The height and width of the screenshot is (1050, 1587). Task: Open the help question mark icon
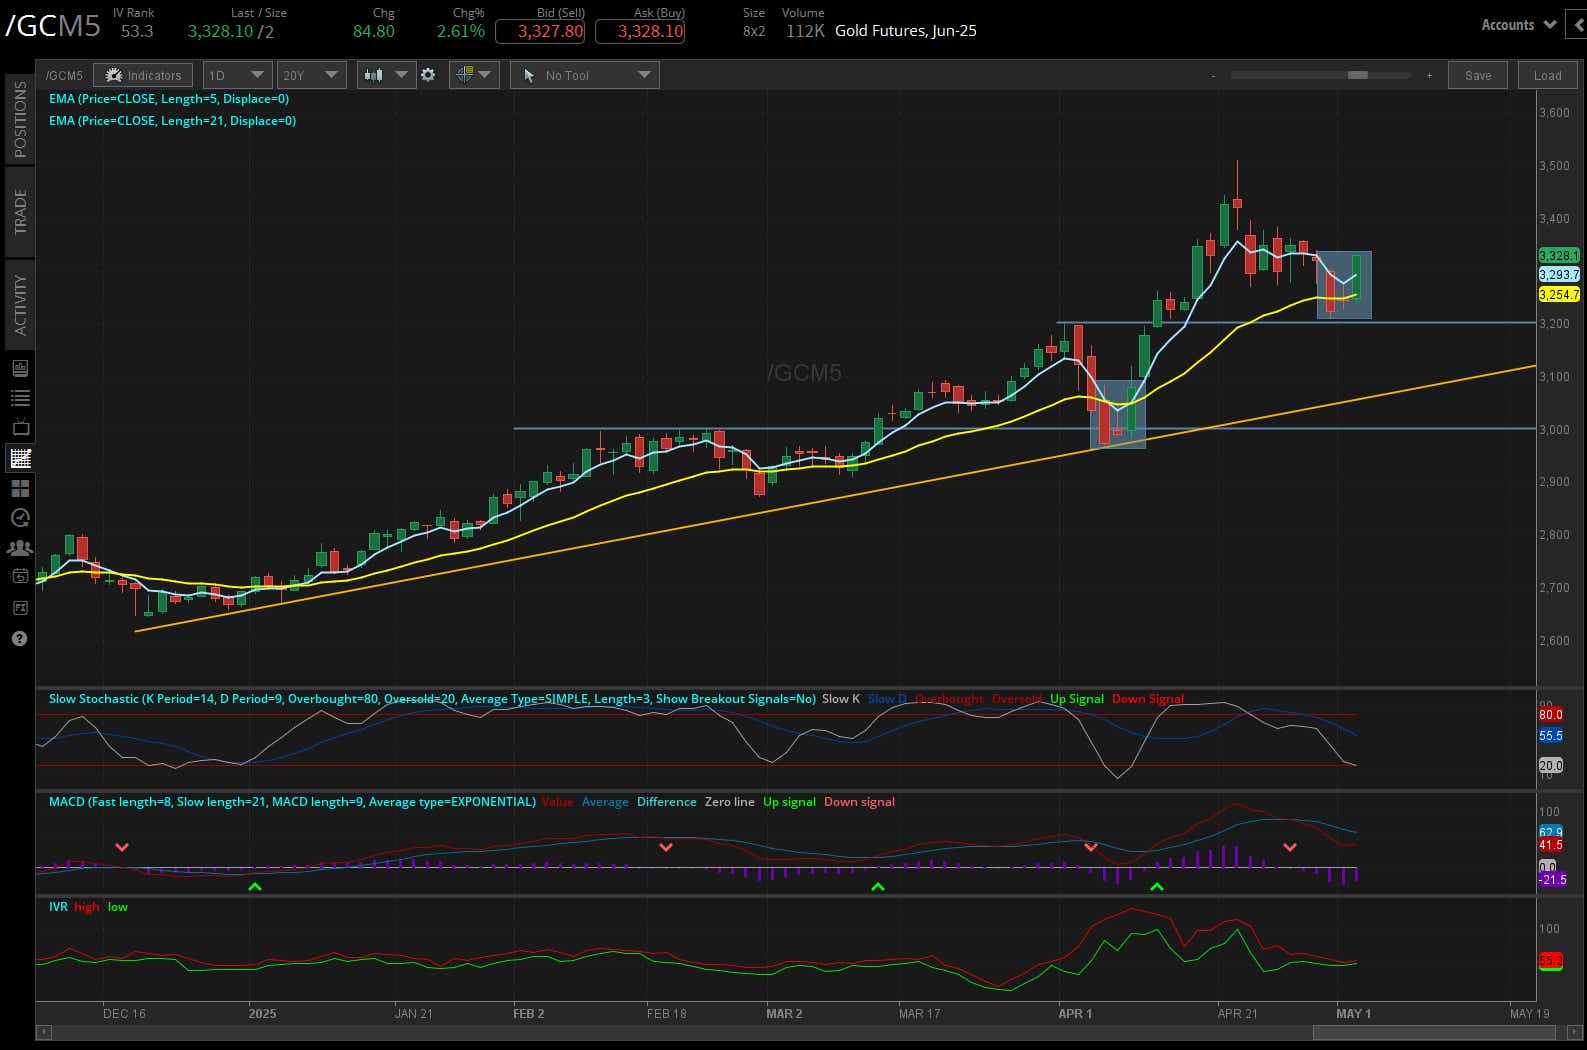point(20,638)
